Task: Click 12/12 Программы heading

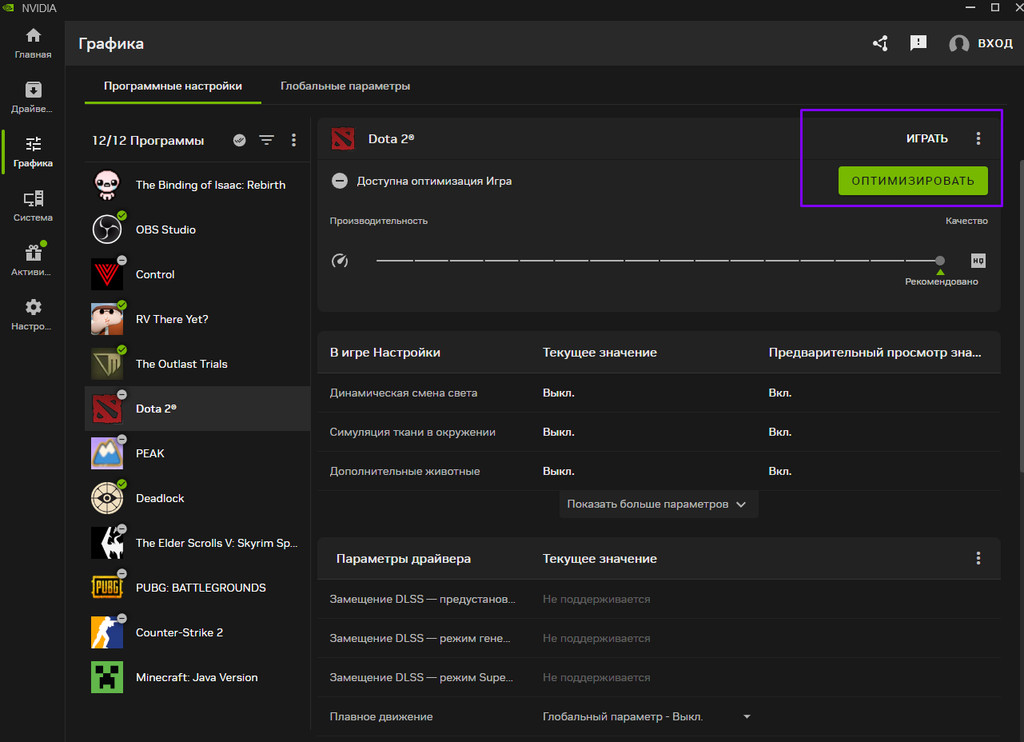Action: (x=148, y=140)
